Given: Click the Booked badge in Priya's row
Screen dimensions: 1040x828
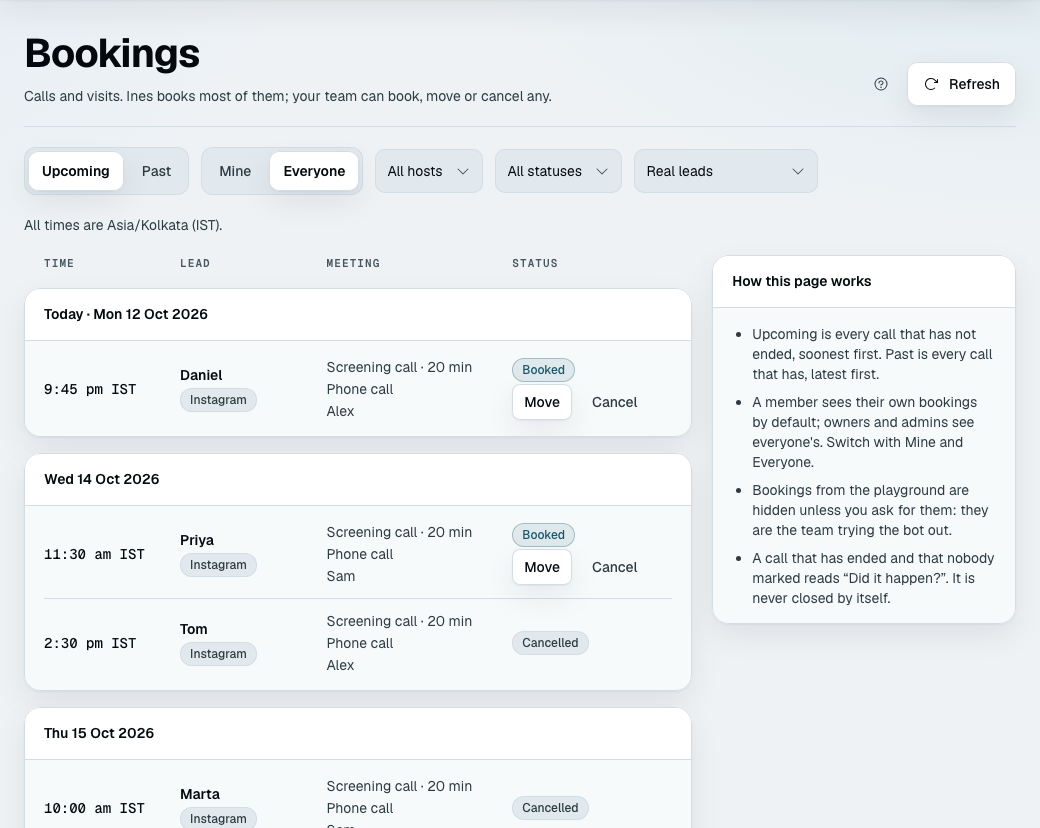Looking at the screenshot, I should tap(543, 535).
